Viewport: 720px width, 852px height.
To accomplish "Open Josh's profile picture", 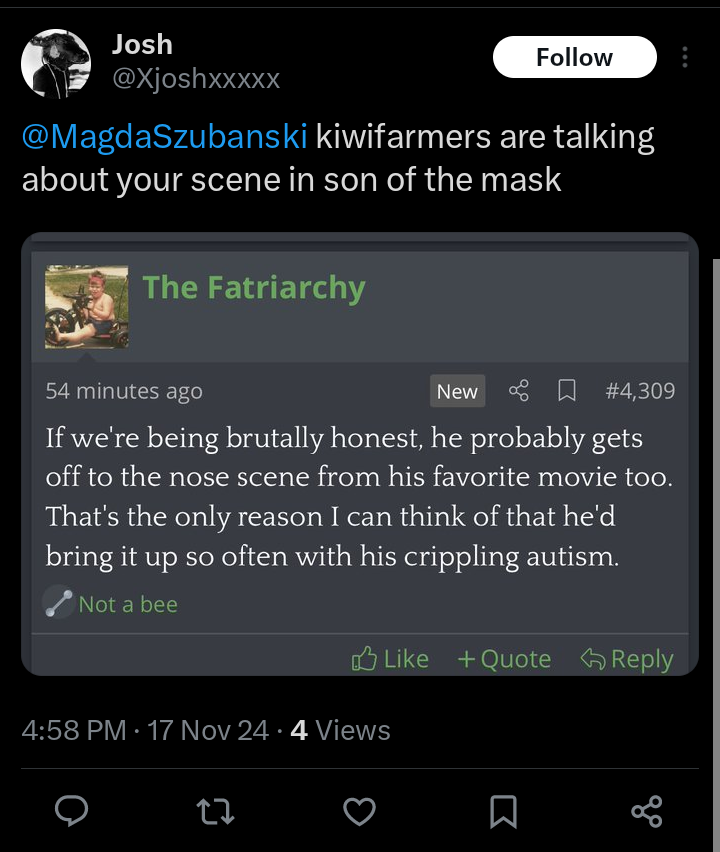I will point(56,64).
